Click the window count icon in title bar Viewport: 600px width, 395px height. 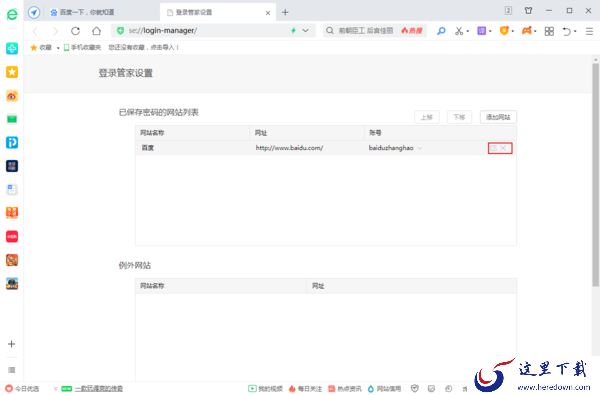click(x=508, y=11)
